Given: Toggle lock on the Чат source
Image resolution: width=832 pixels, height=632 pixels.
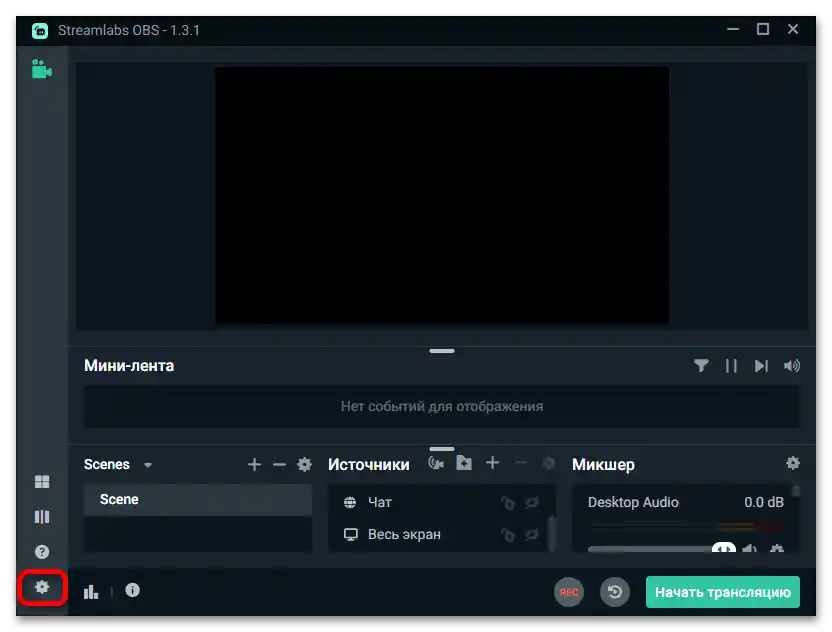Looking at the screenshot, I should [508, 502].
